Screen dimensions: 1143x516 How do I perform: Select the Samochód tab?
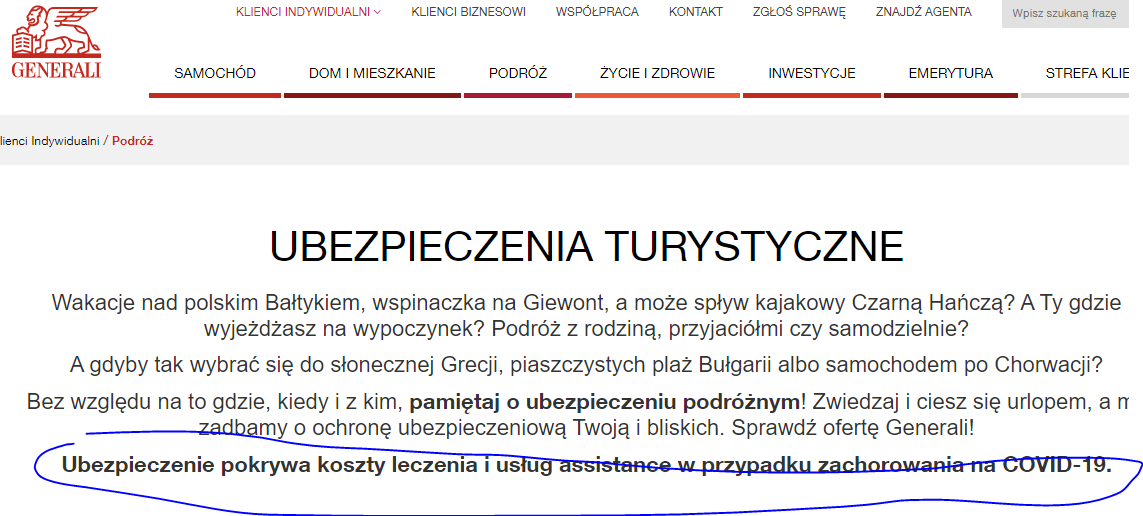[x=215, y=74]
